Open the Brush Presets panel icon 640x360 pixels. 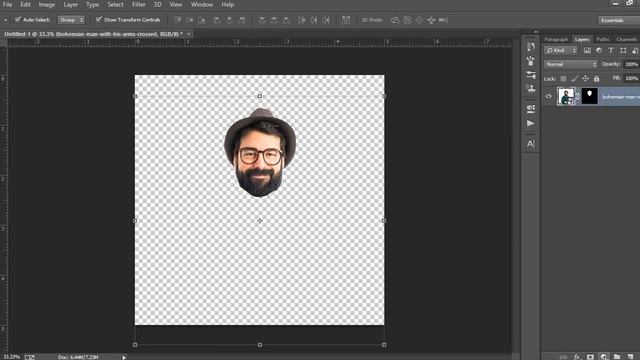[x=531, y=61]
